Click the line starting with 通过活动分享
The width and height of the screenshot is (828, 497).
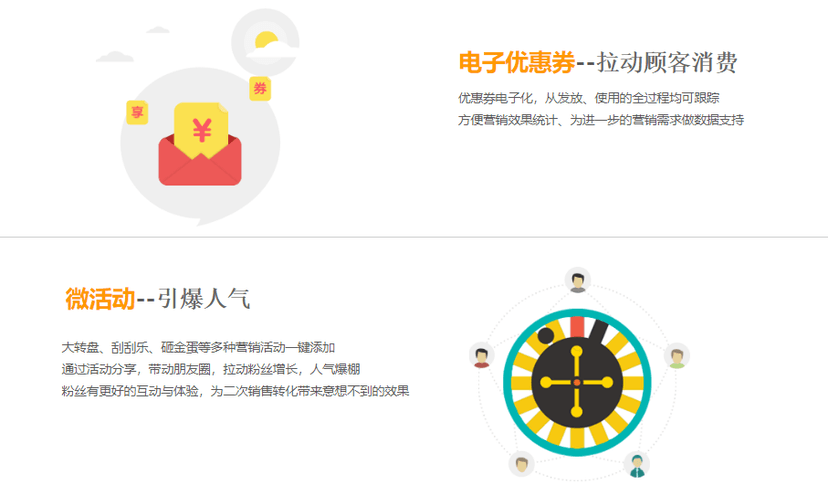pyautogui.click(x=211, y=369)
